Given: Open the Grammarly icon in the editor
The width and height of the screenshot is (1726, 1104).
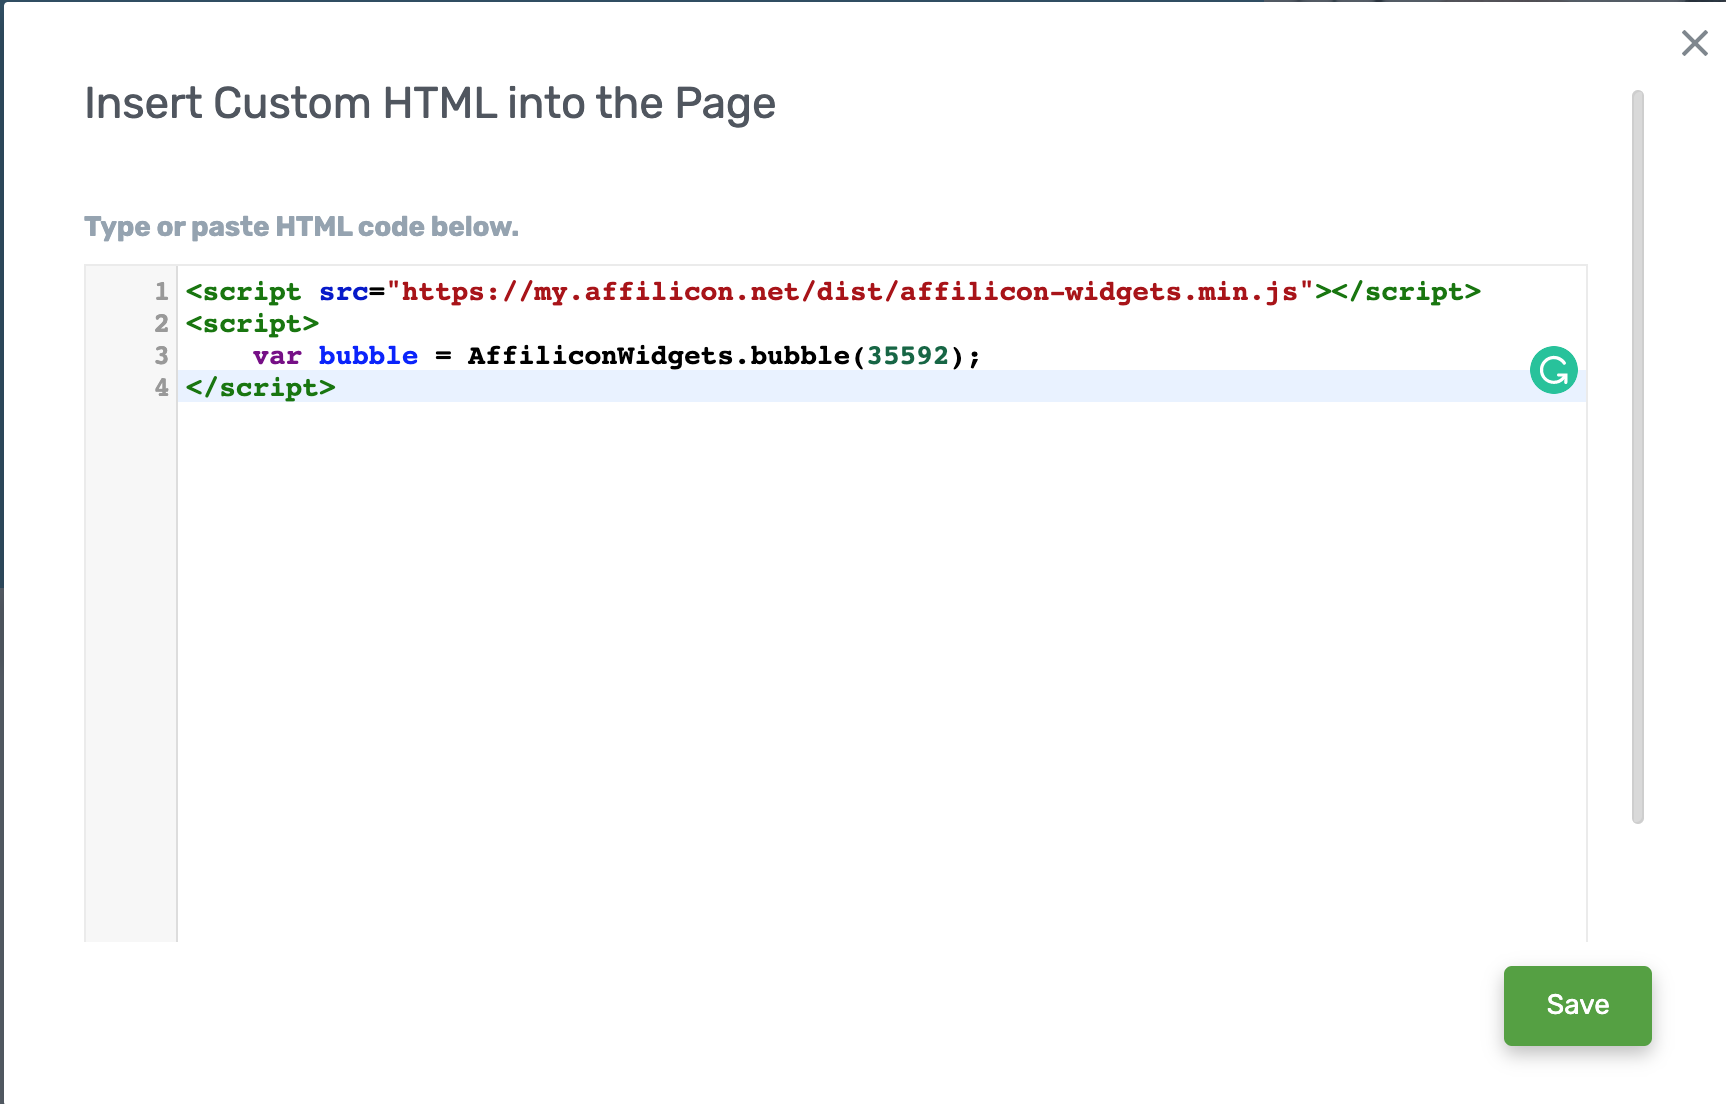Looking at the screenshot, I should (1554, 370).
